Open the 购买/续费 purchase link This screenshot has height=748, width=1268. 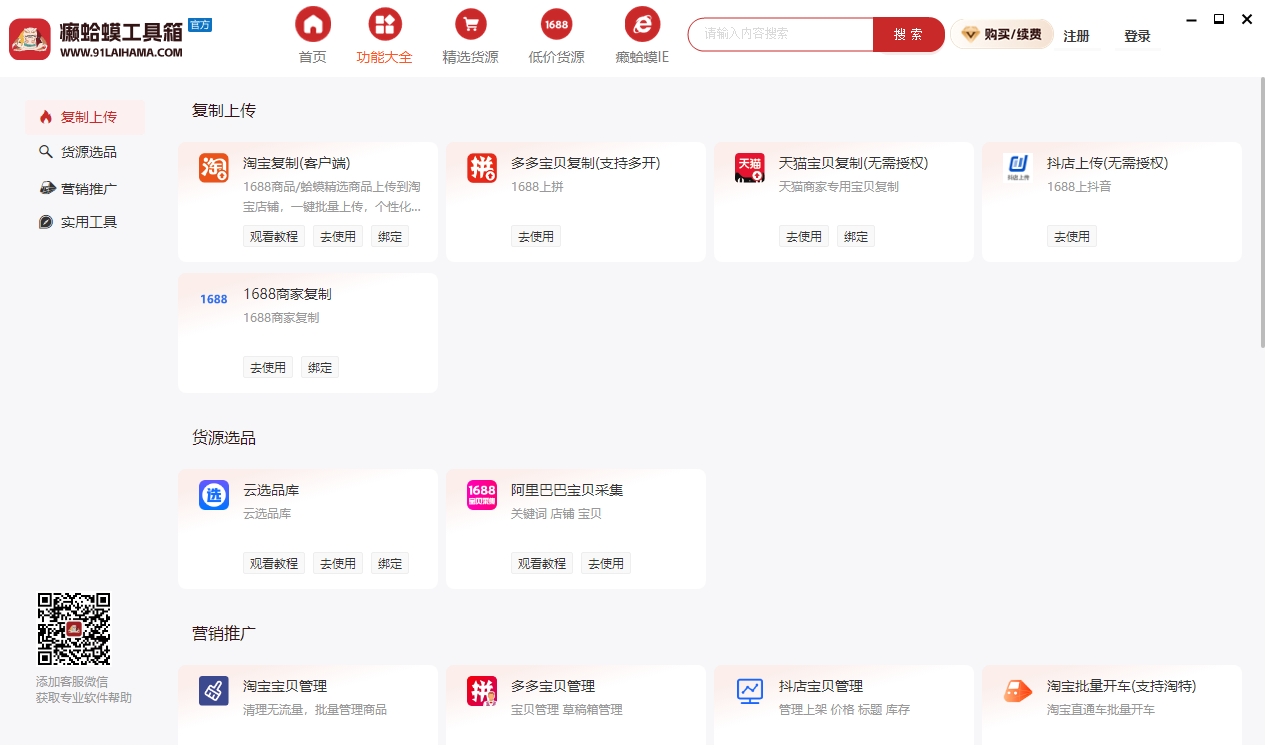pyautogui.click(x=1001, y=33)
